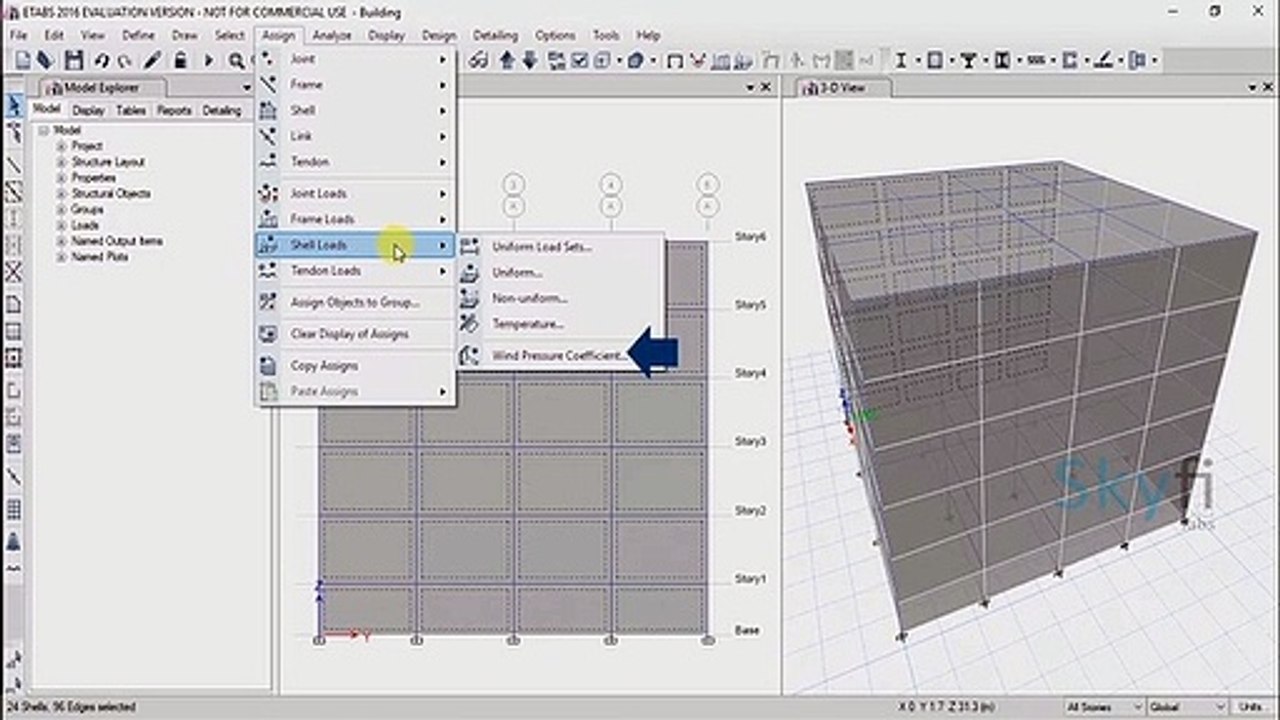Click the toolbar icon with the checkmark box
The height and width of the screenshot is (720, 1280).
tap(578, 61)
